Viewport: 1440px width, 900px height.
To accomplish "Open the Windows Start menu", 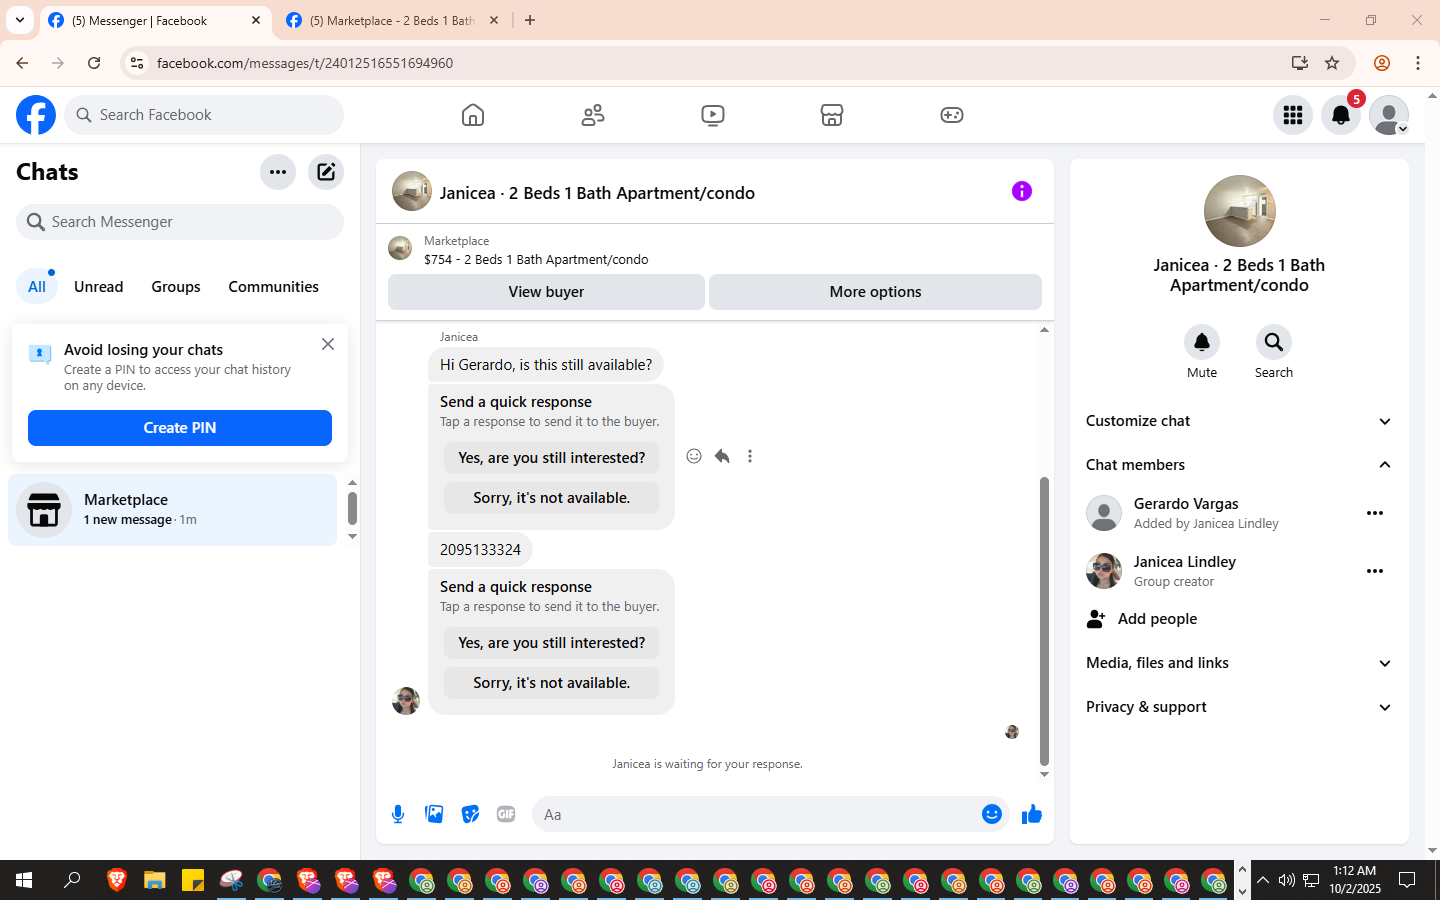I will tap(24, 880).
